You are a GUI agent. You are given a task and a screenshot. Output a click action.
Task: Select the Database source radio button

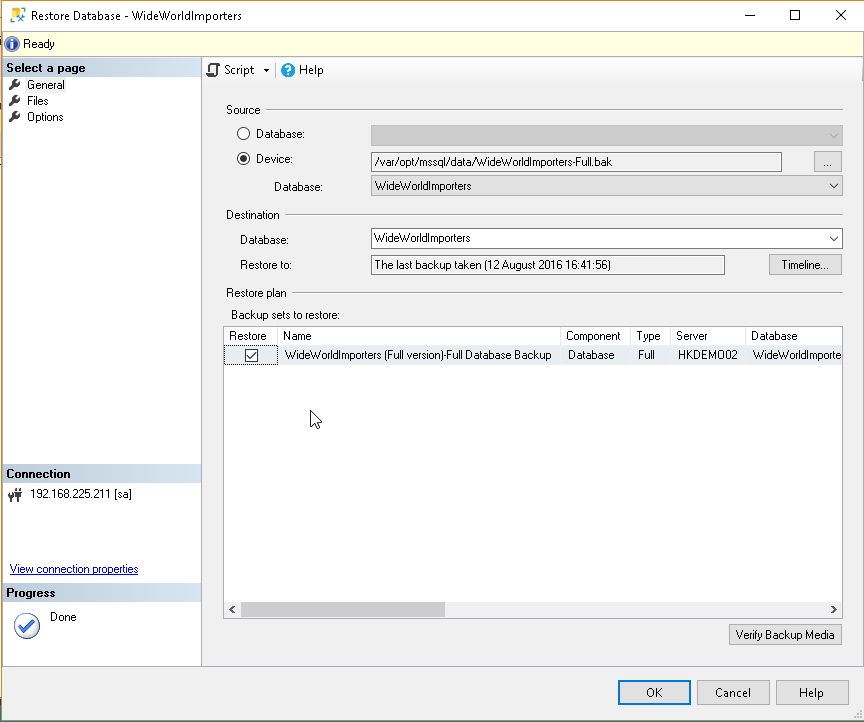tap(243, 134)
